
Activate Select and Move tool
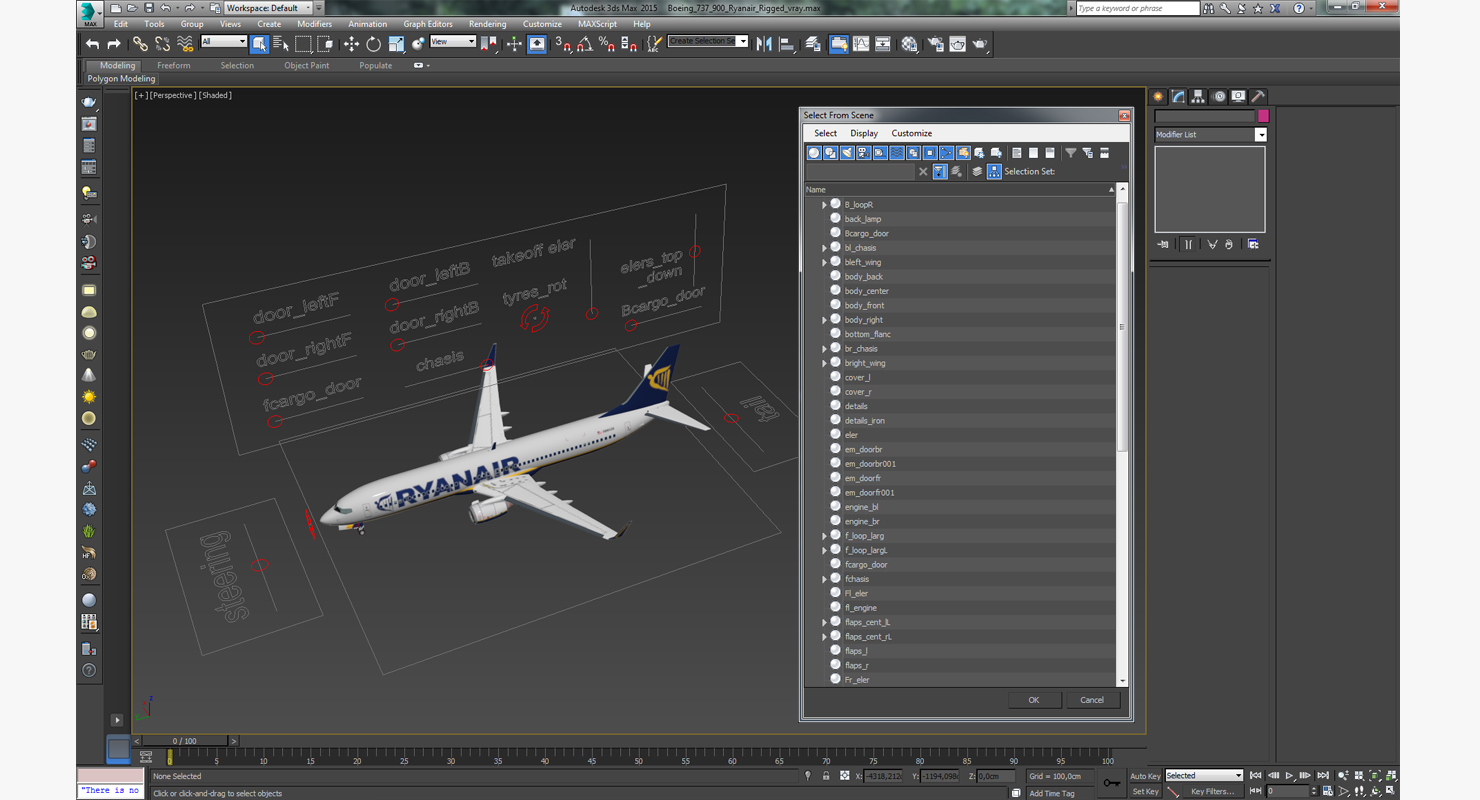pyautogui.click(x=351, y=44)
